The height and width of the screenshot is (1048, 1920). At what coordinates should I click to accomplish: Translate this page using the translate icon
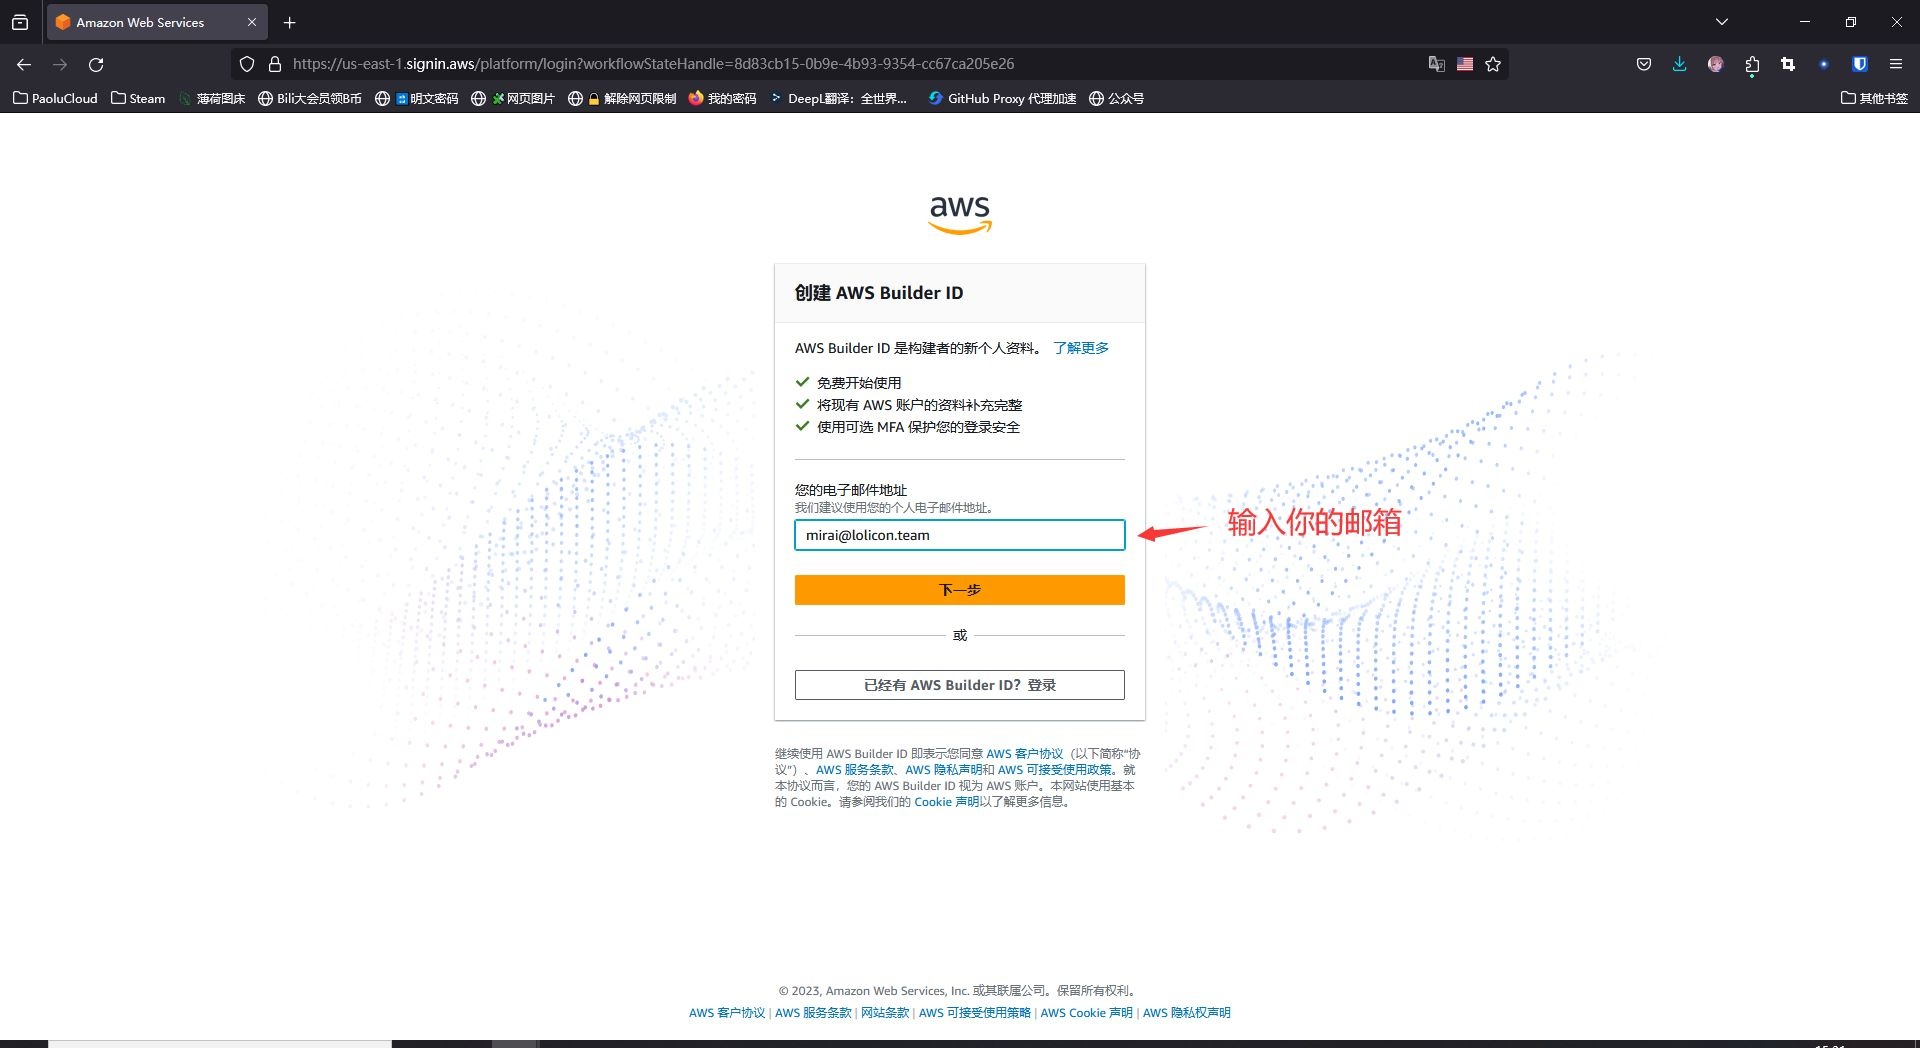click(x=1437, y=64)
